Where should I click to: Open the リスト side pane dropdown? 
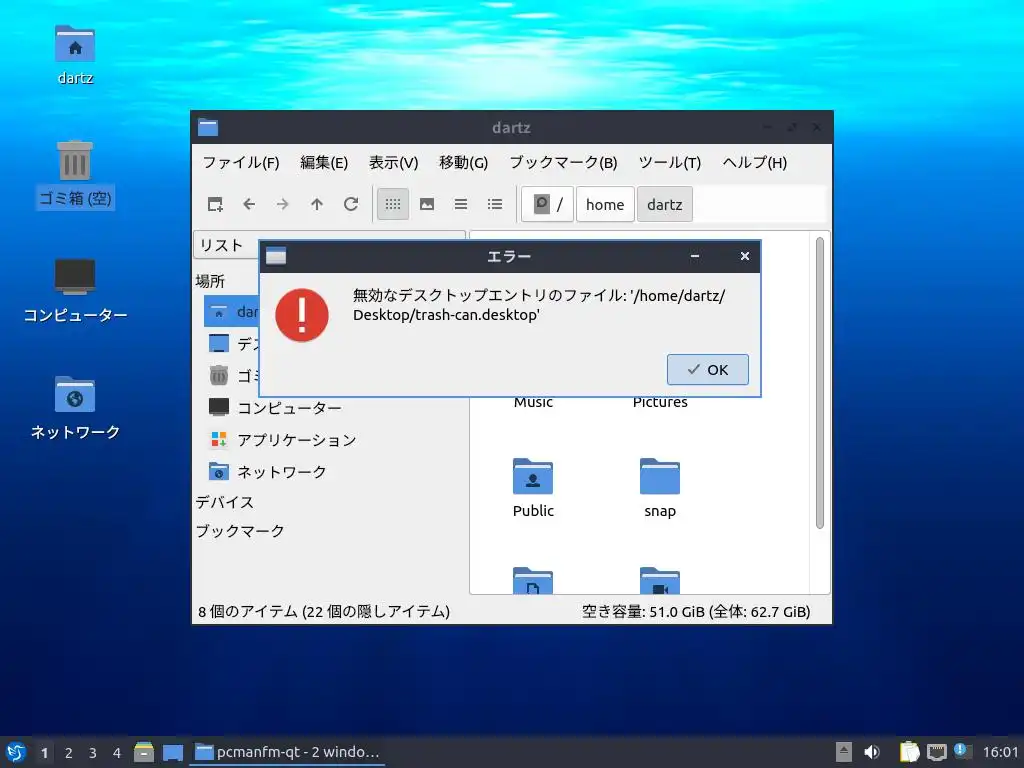226,246
